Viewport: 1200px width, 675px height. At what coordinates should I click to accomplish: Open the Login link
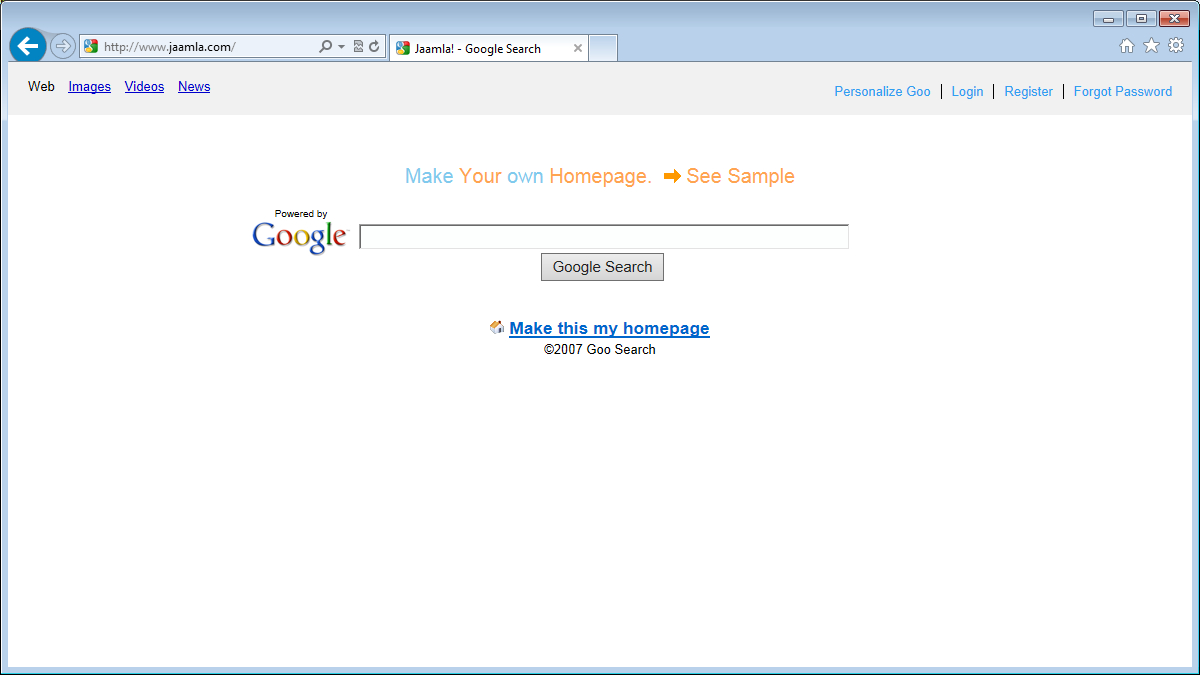point(967,91)
